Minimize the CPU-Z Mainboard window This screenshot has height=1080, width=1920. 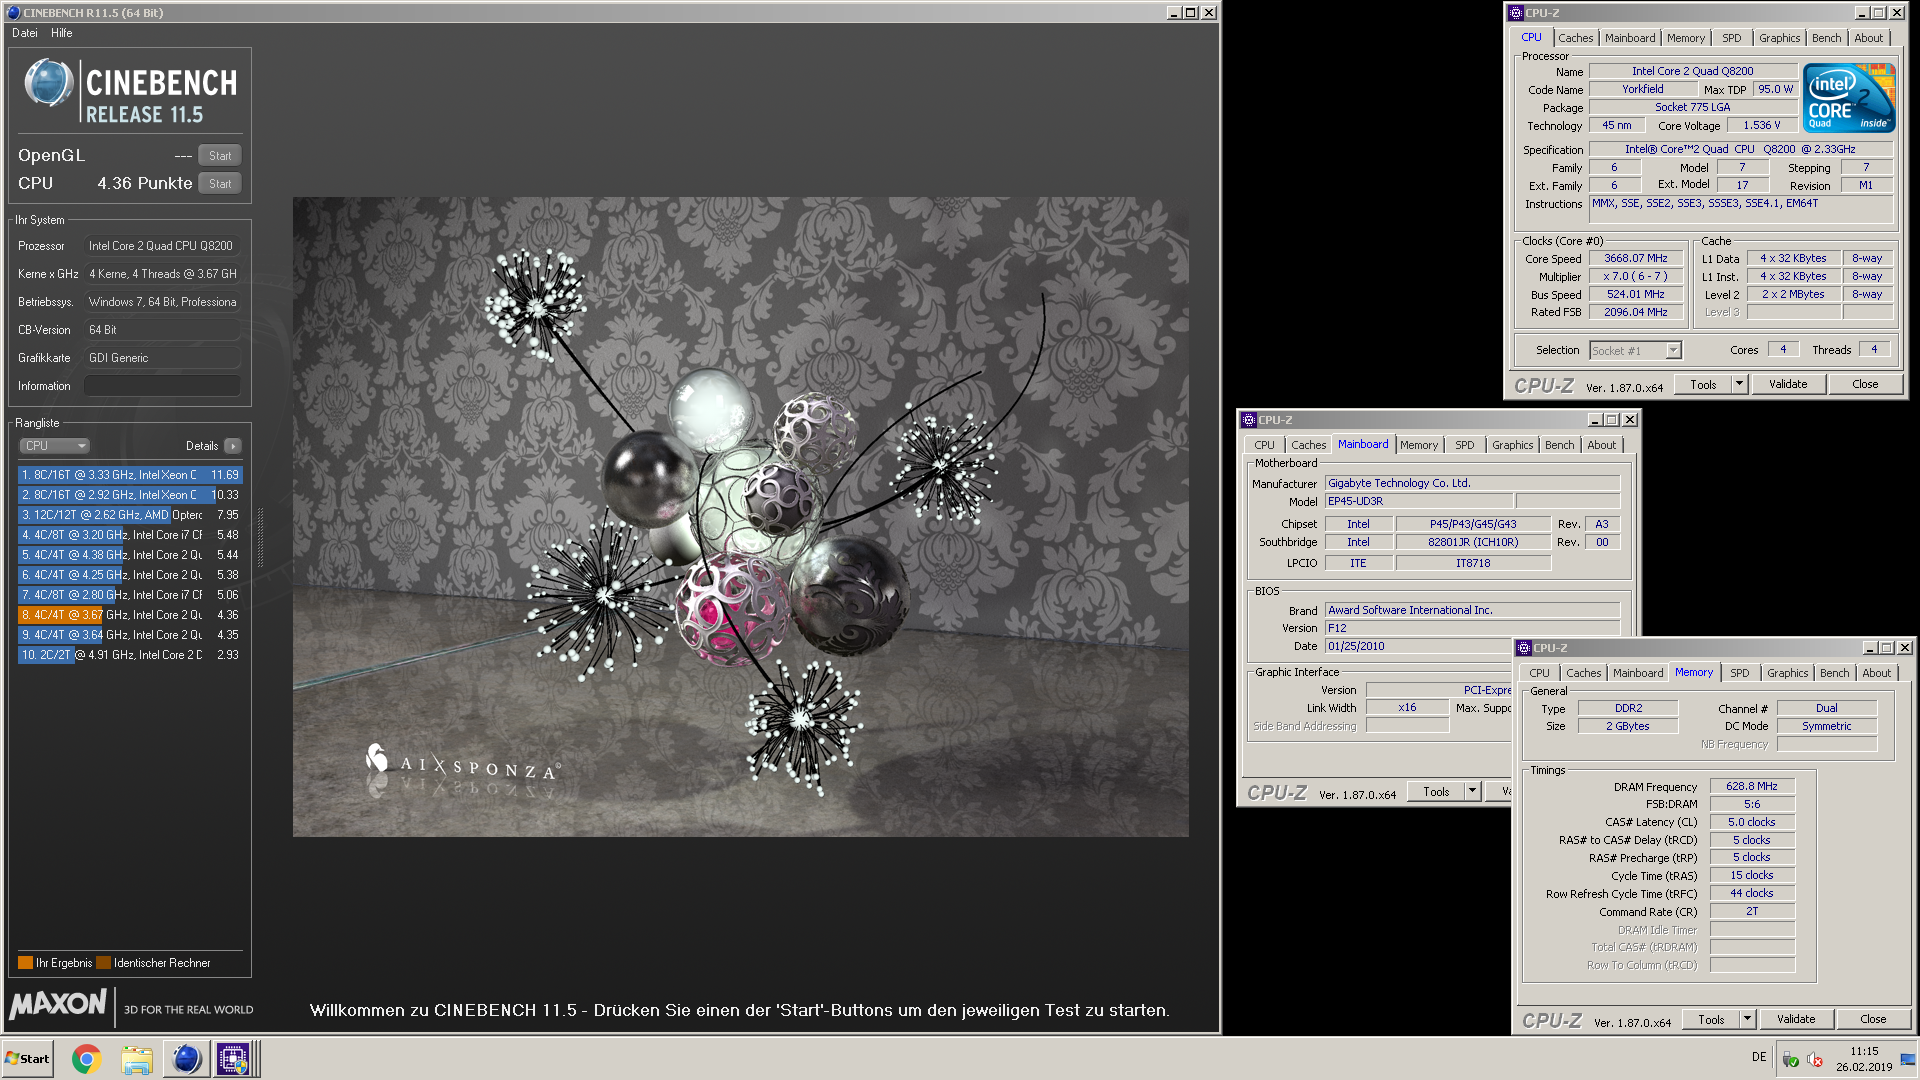pos(1595,420)
